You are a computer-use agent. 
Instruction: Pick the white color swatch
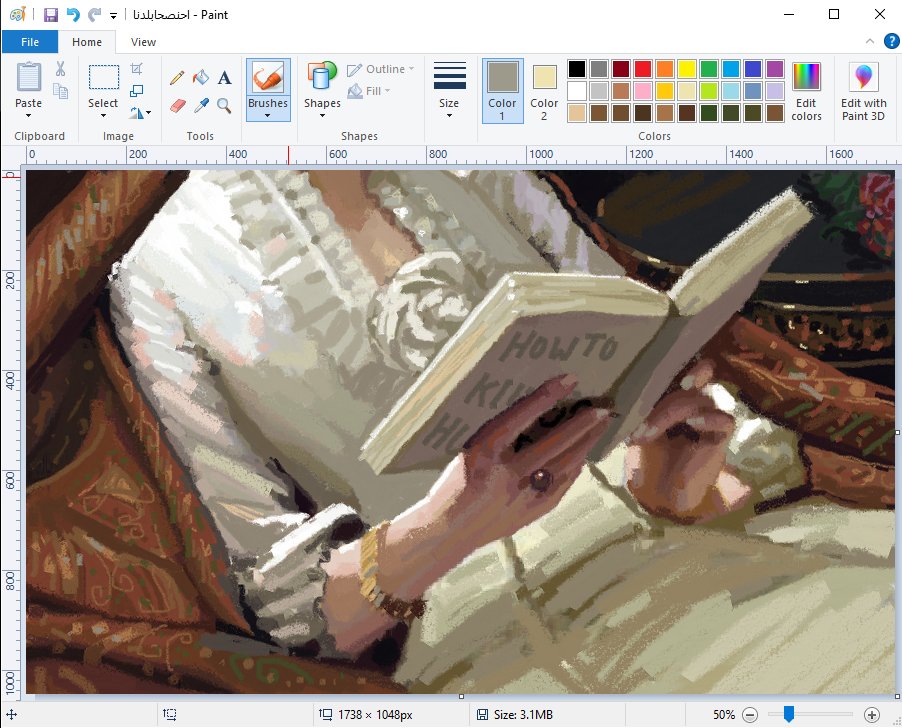click(x=577, y=91)
